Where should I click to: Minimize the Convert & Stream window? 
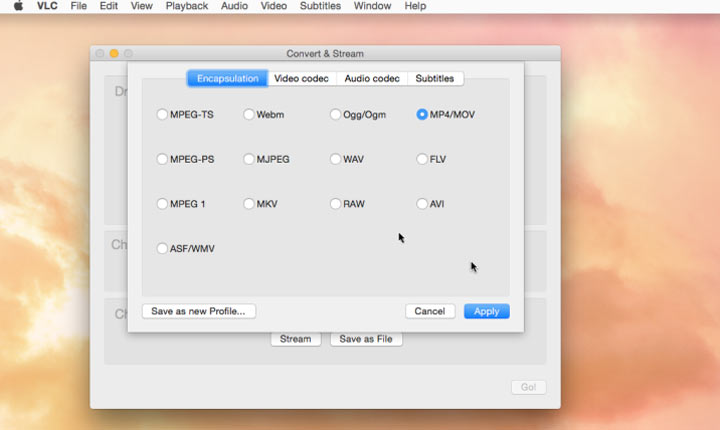point(114,53)
